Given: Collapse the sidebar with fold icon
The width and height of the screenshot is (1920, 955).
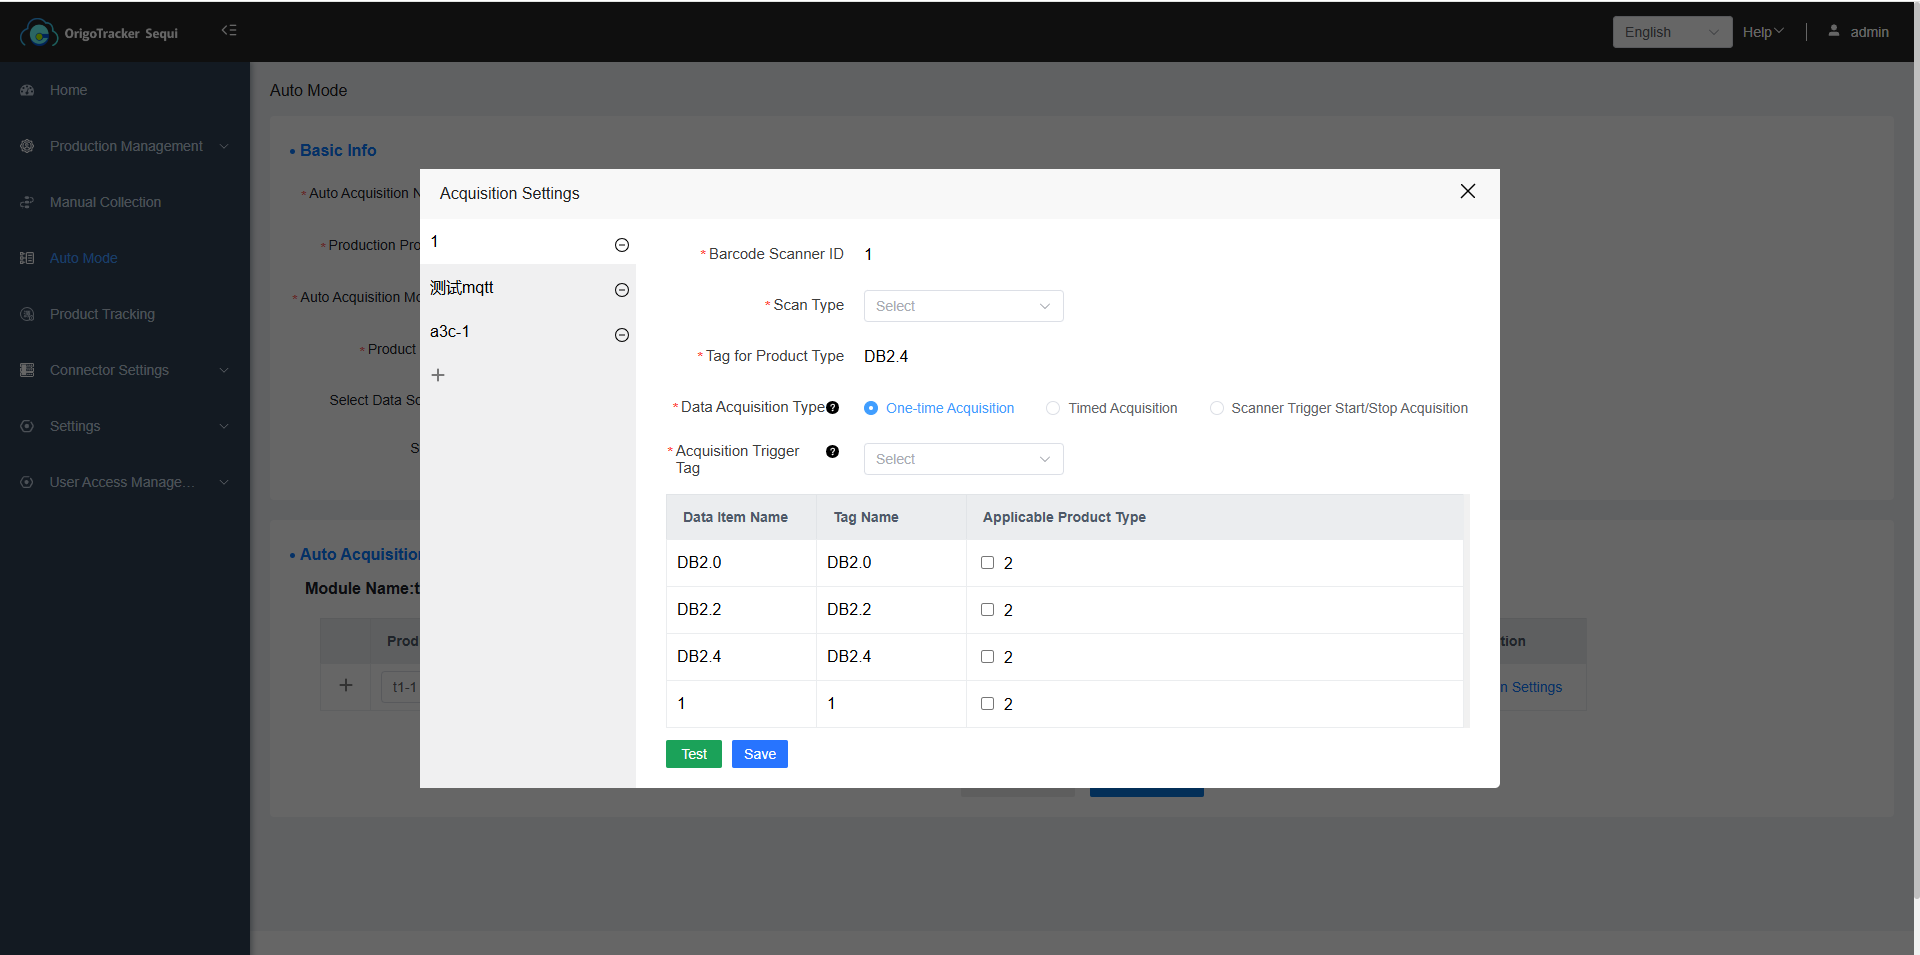Looking at the screenshot, I should [x=229, y=31].
